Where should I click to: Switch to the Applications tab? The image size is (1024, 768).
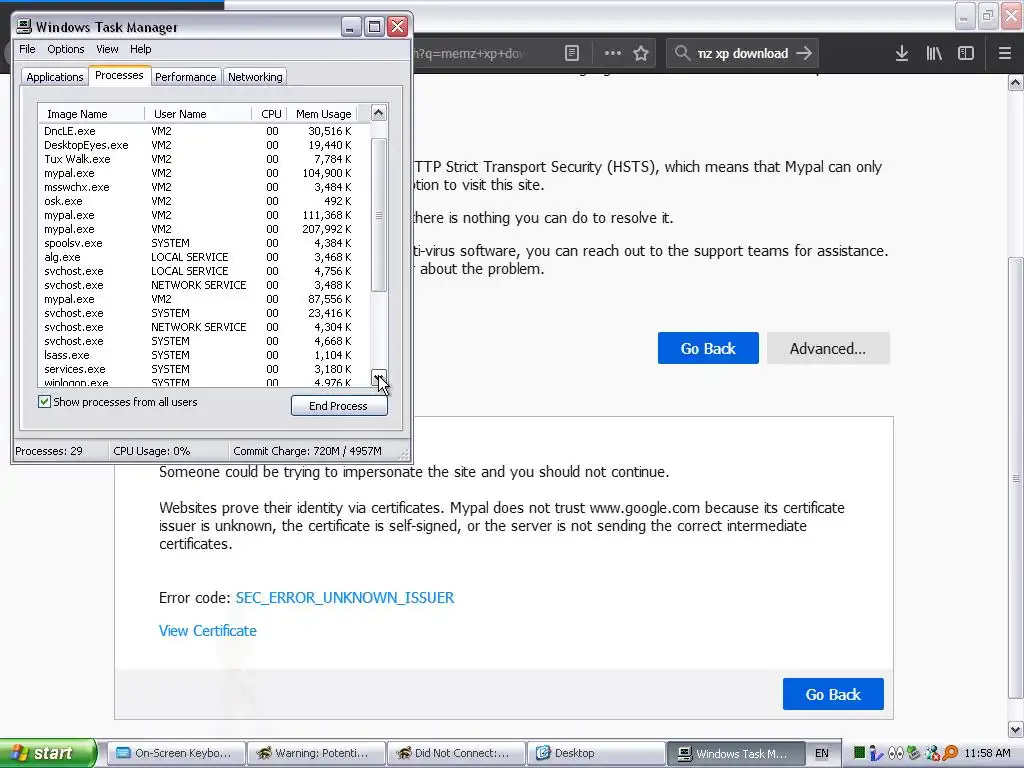click(x=55, y=77)
